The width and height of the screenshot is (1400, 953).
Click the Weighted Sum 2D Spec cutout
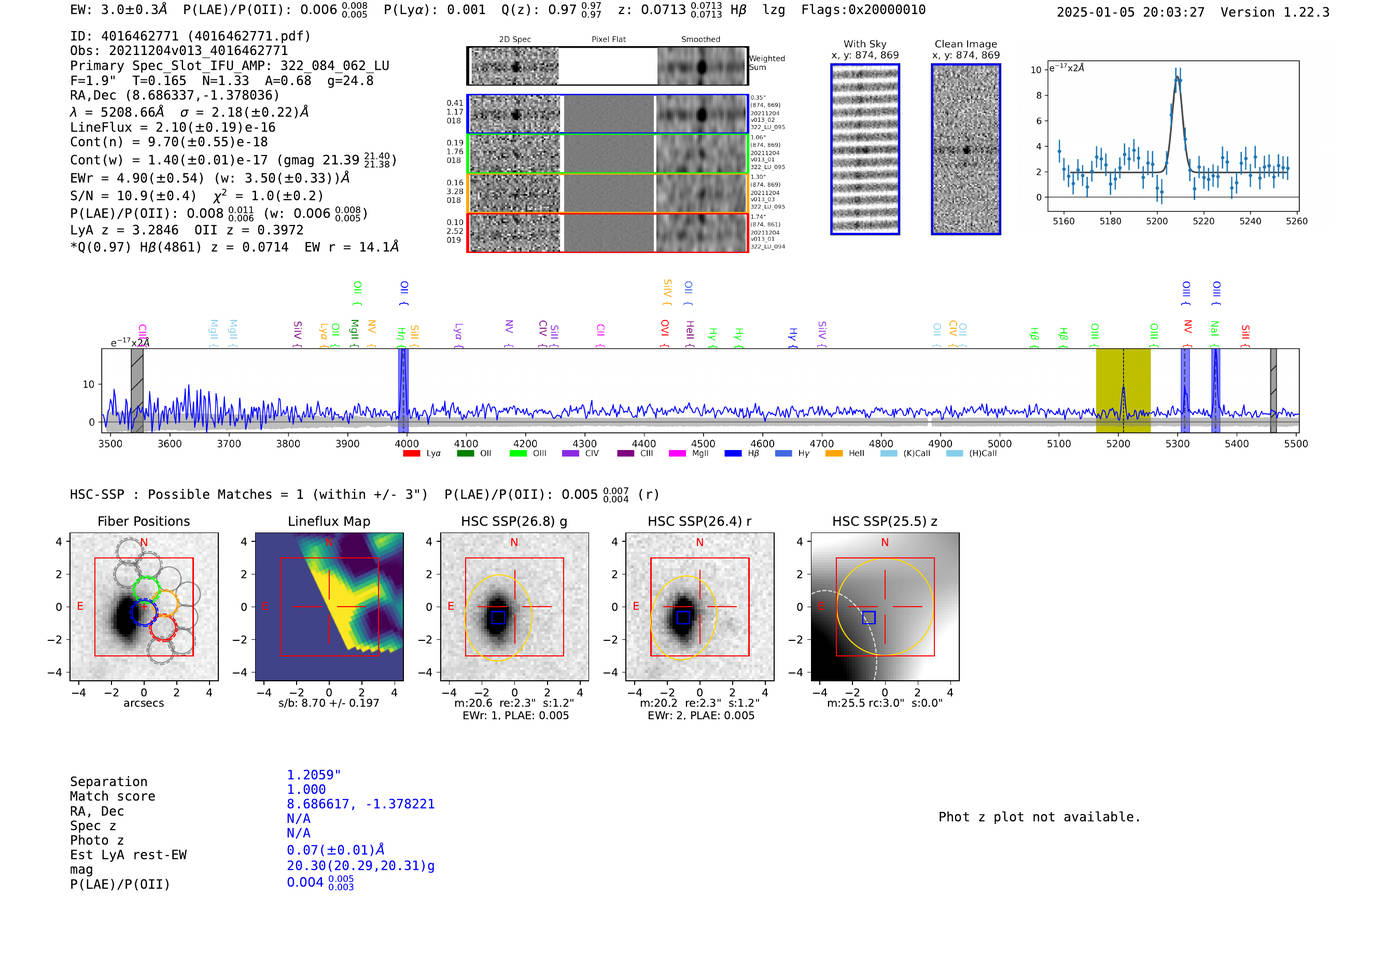[x=515, y=67]
